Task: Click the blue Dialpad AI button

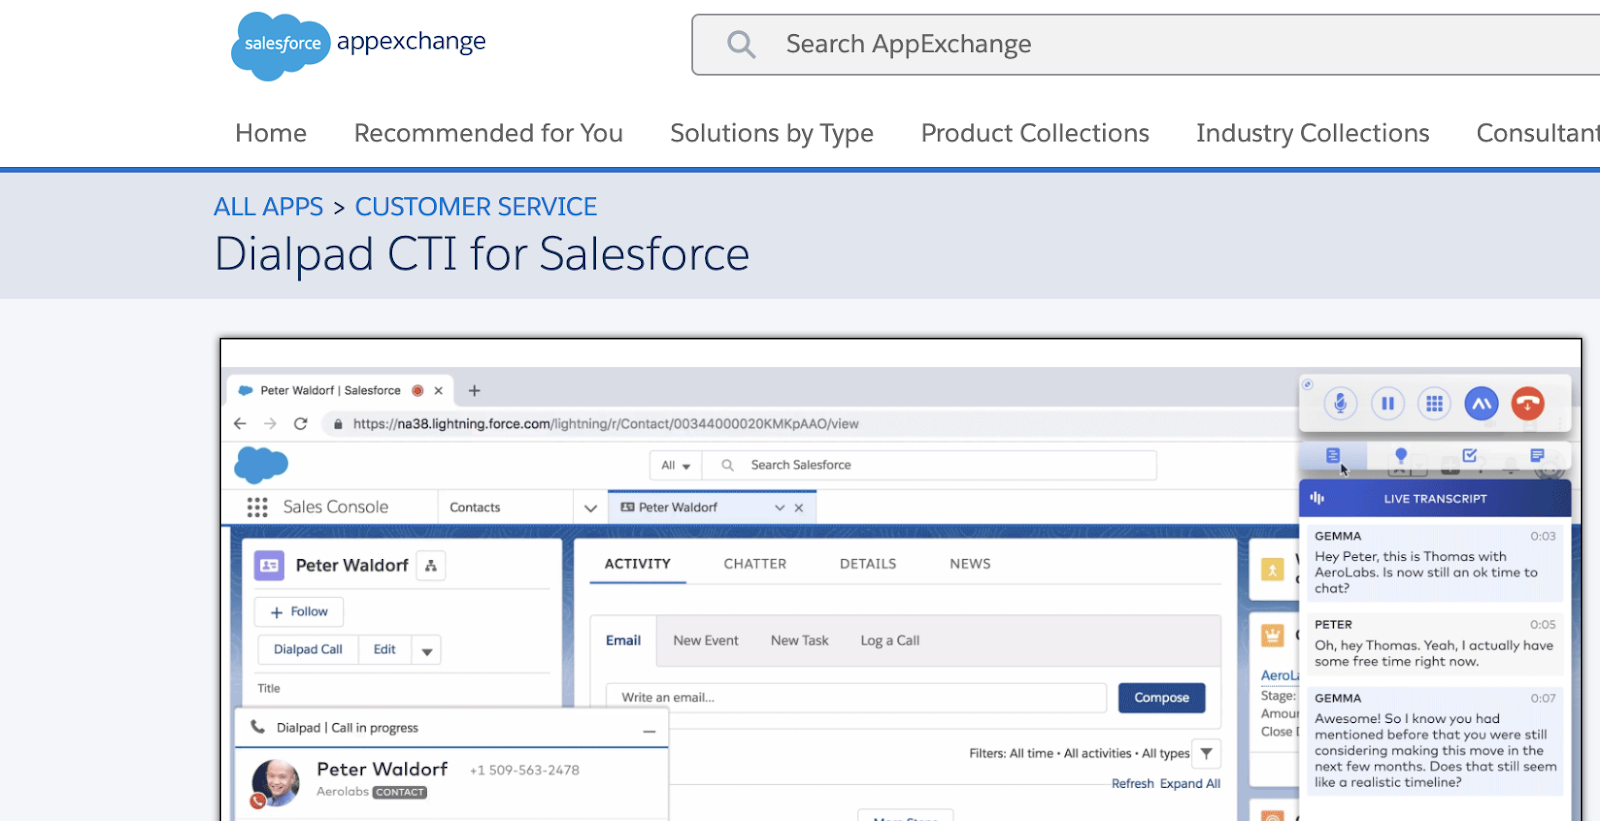Action: (1481, 403)
